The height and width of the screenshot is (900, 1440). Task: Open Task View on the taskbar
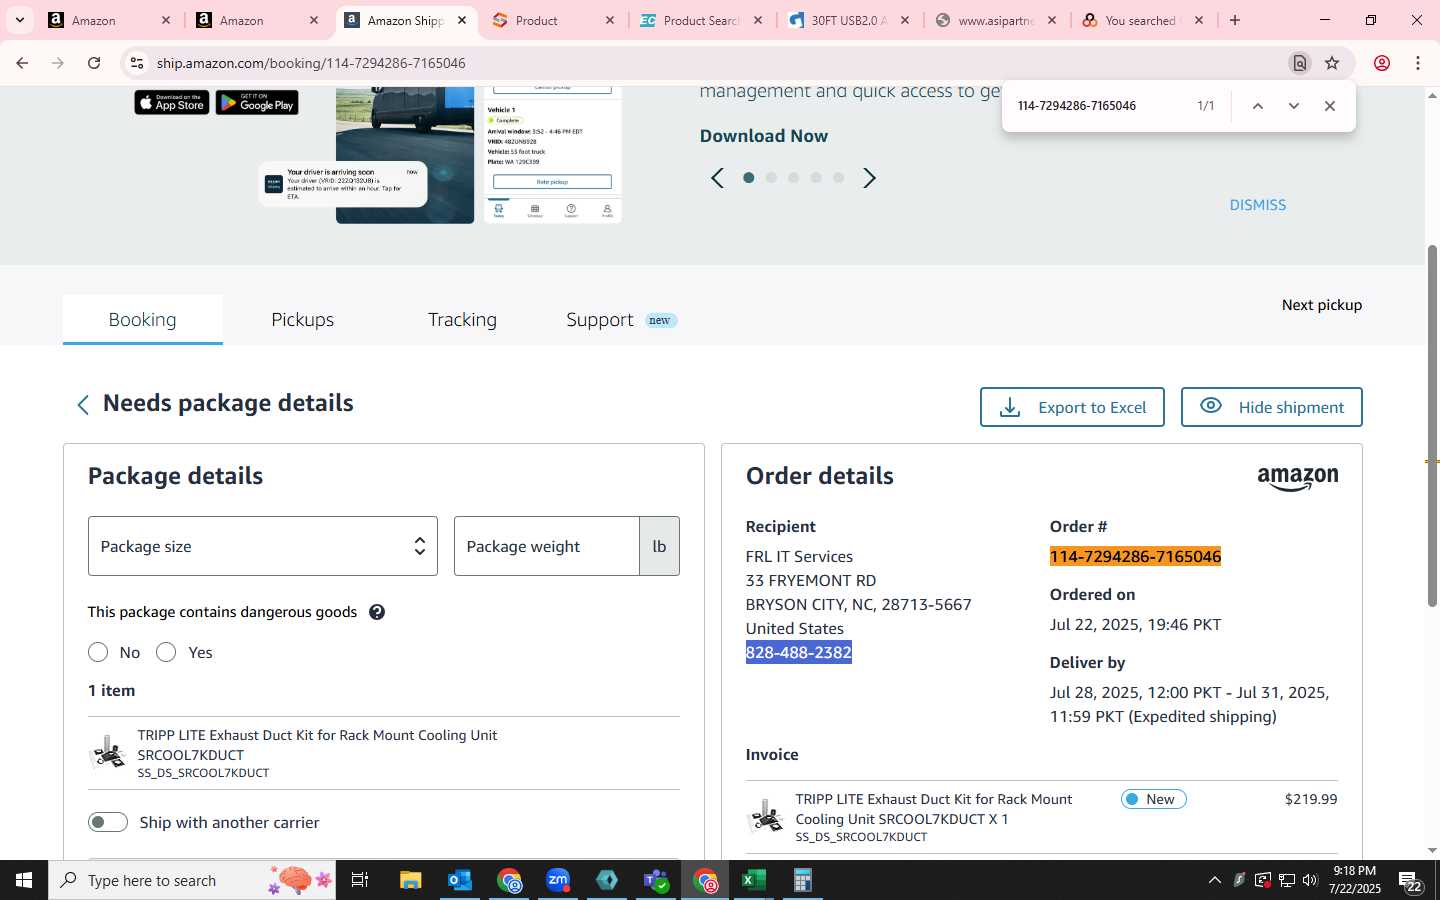[x=360, y=880]
